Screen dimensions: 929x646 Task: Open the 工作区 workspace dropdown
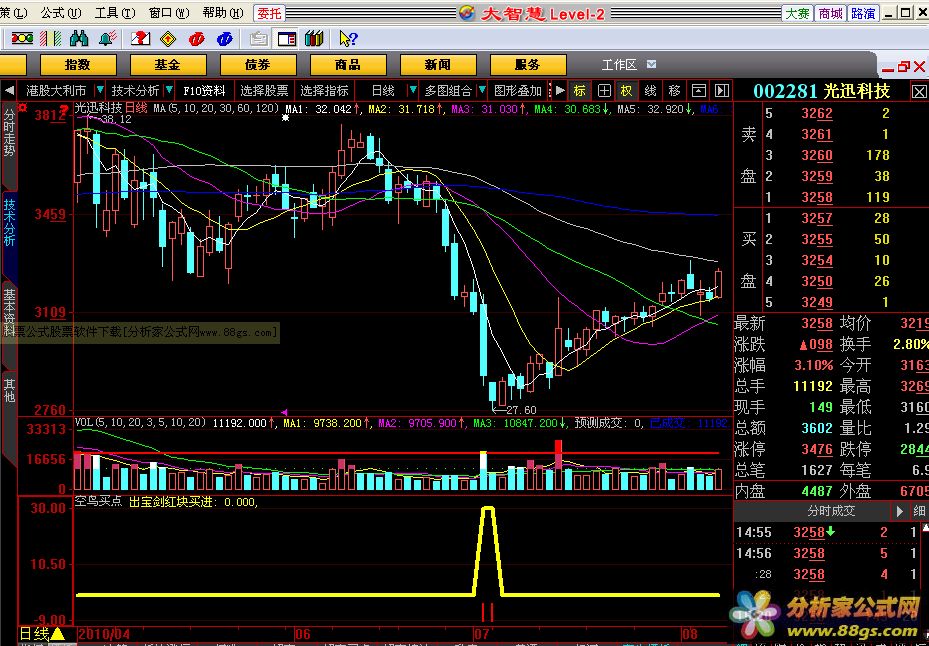pyautogui.click(x=651, y=64)
